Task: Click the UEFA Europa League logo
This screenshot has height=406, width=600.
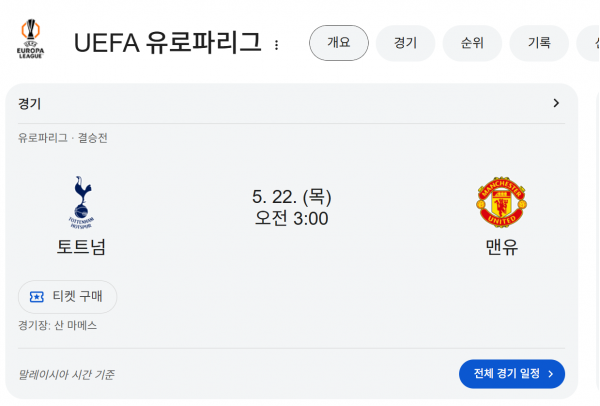Action: click(x=30, y=39)
